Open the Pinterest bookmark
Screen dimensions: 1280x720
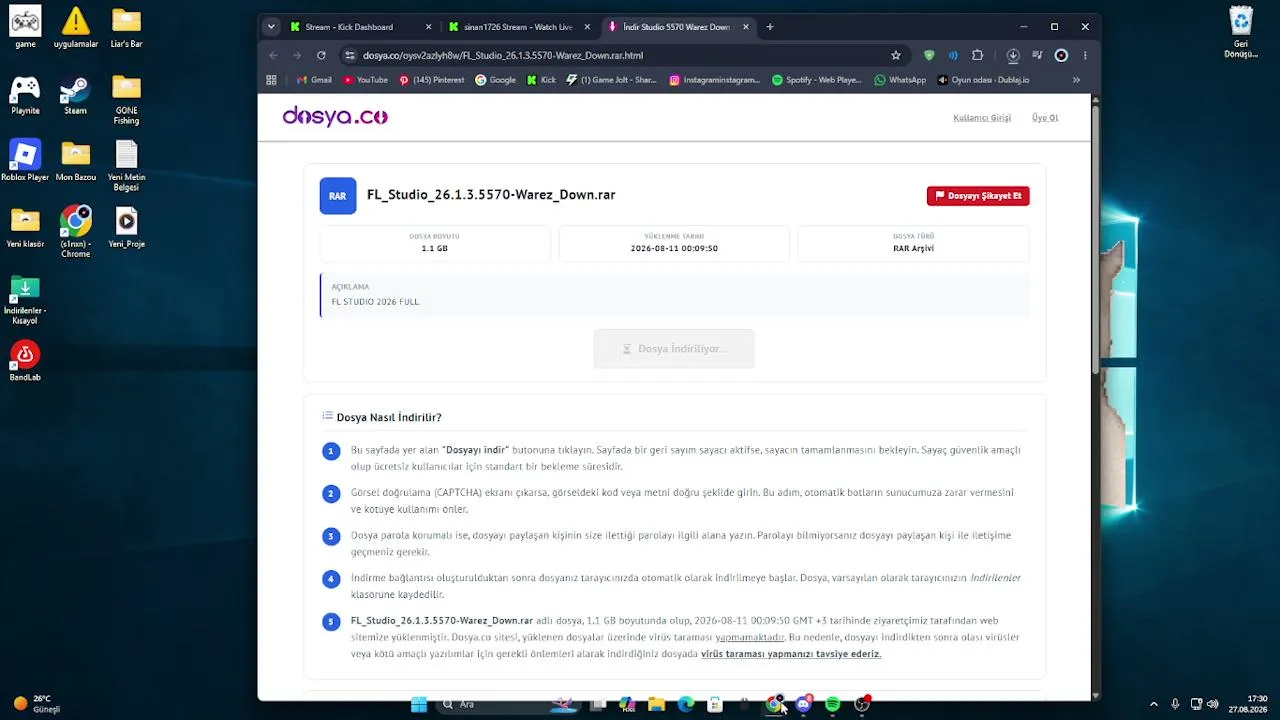click(431, 80)
